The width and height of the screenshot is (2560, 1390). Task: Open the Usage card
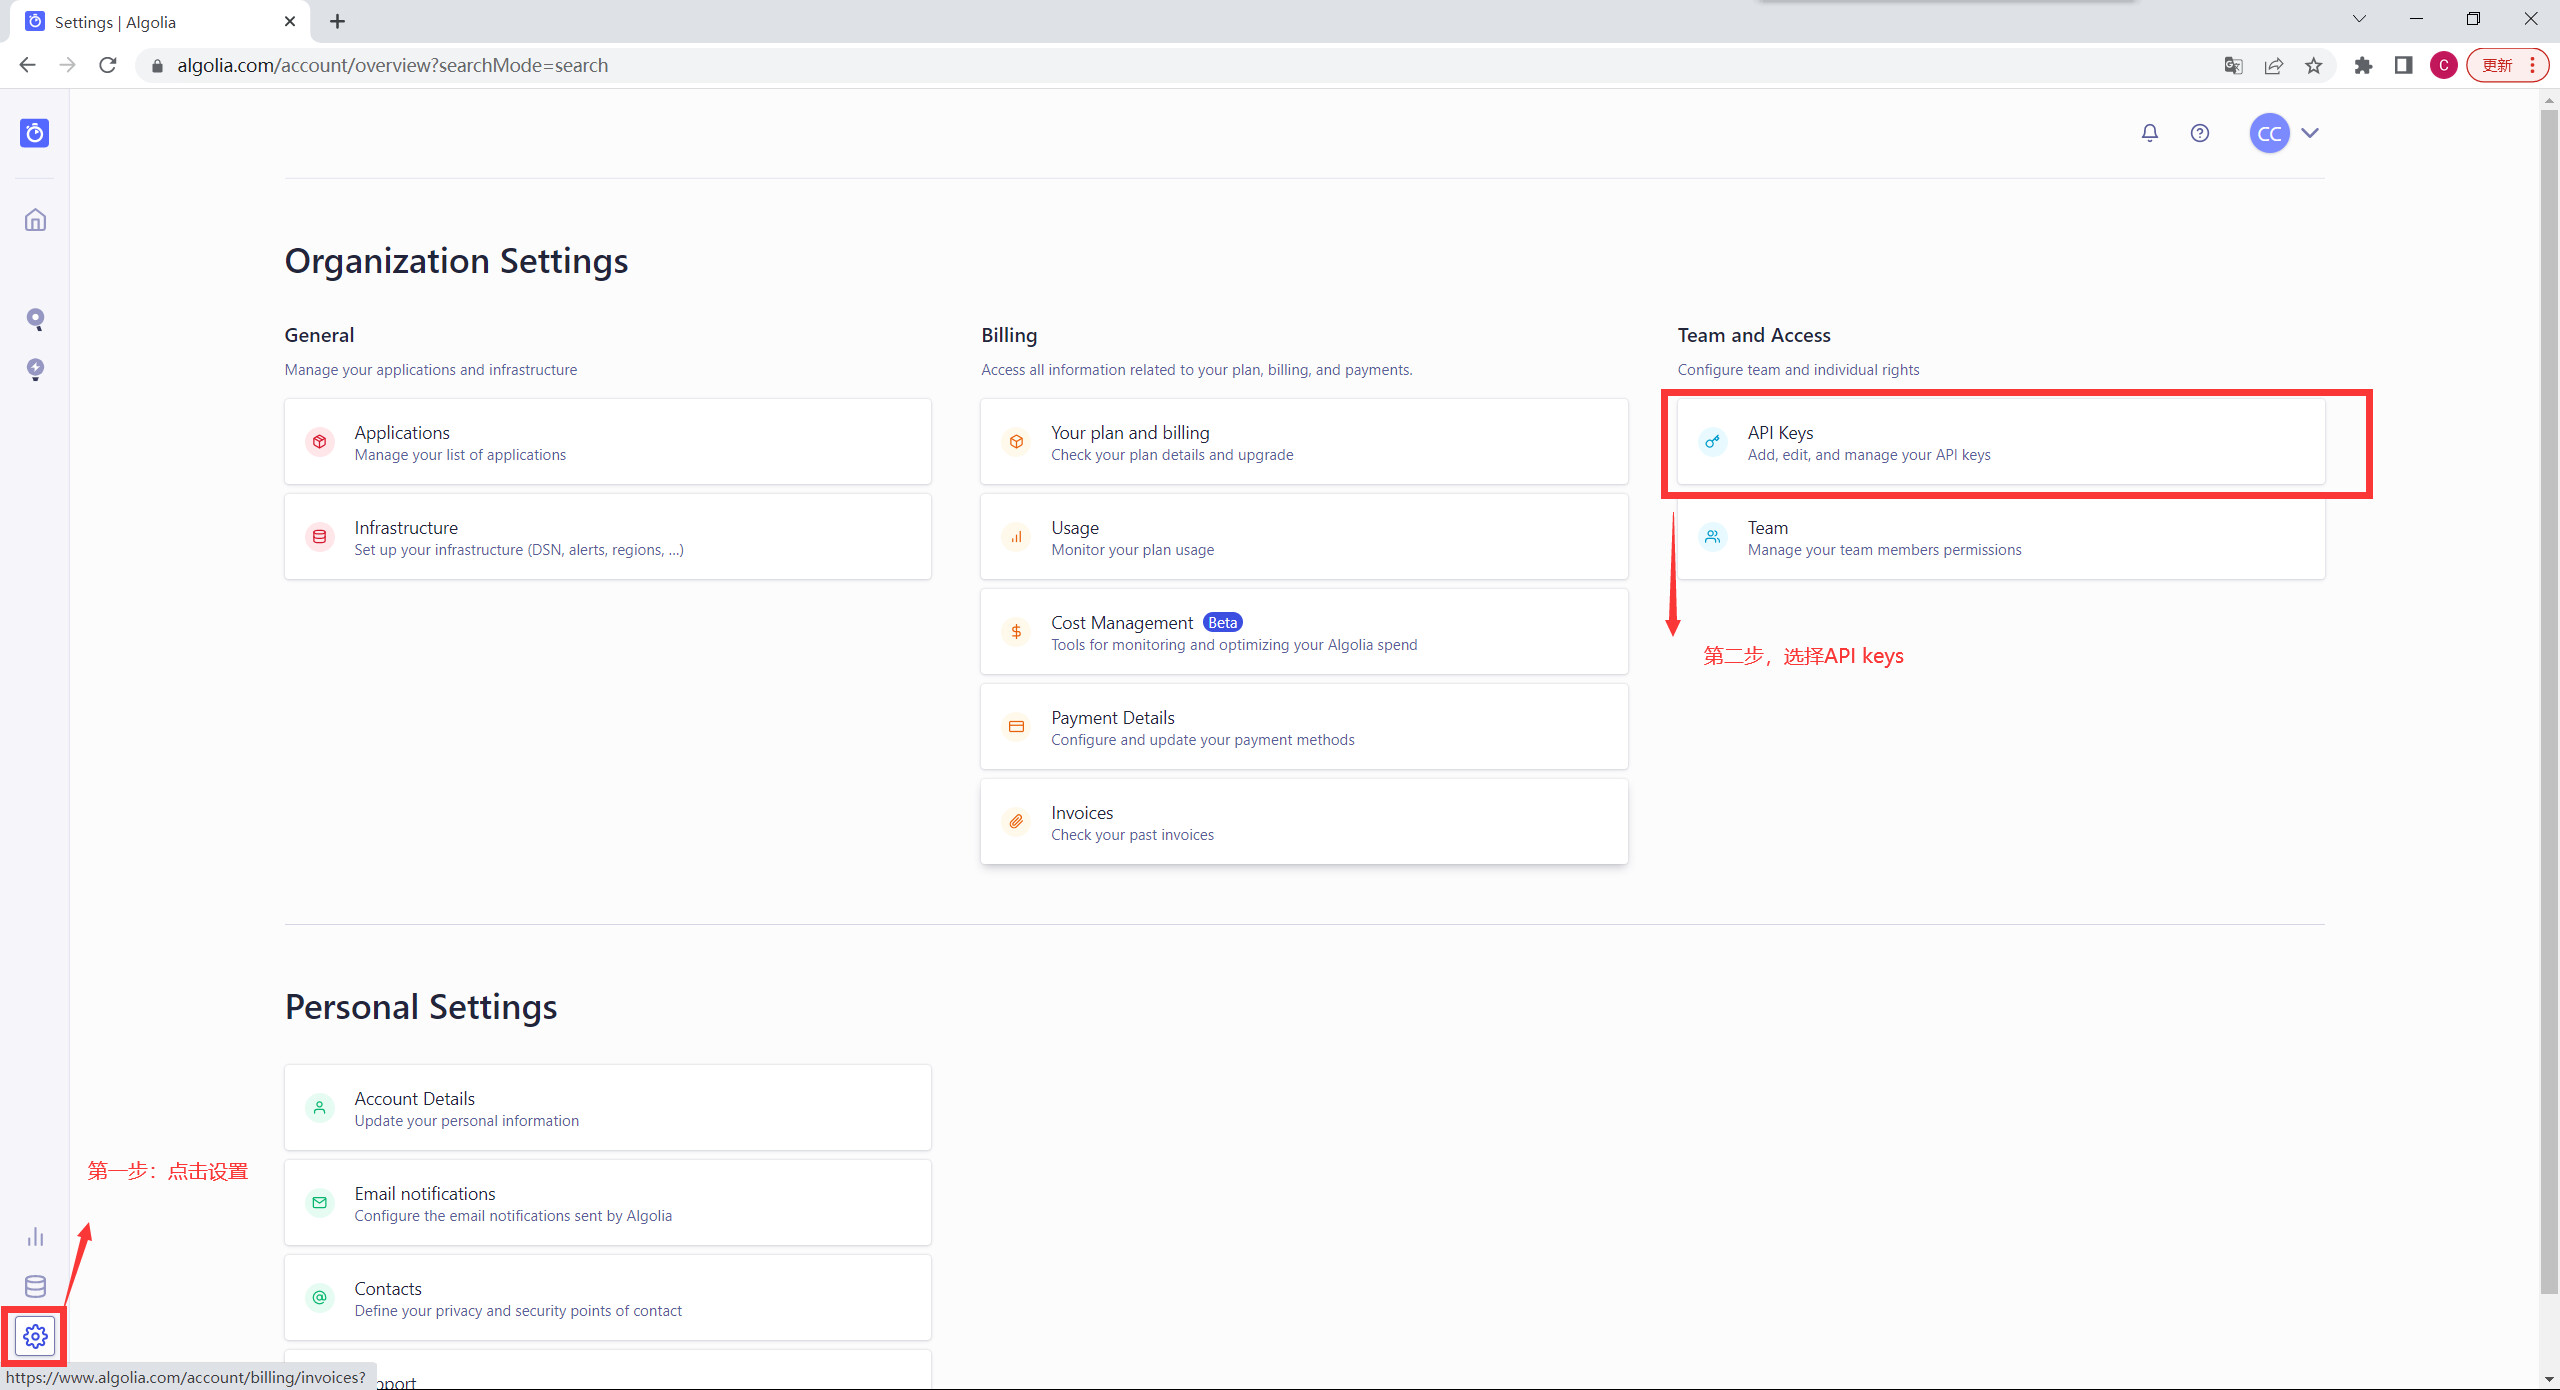tap(1304, 536)
